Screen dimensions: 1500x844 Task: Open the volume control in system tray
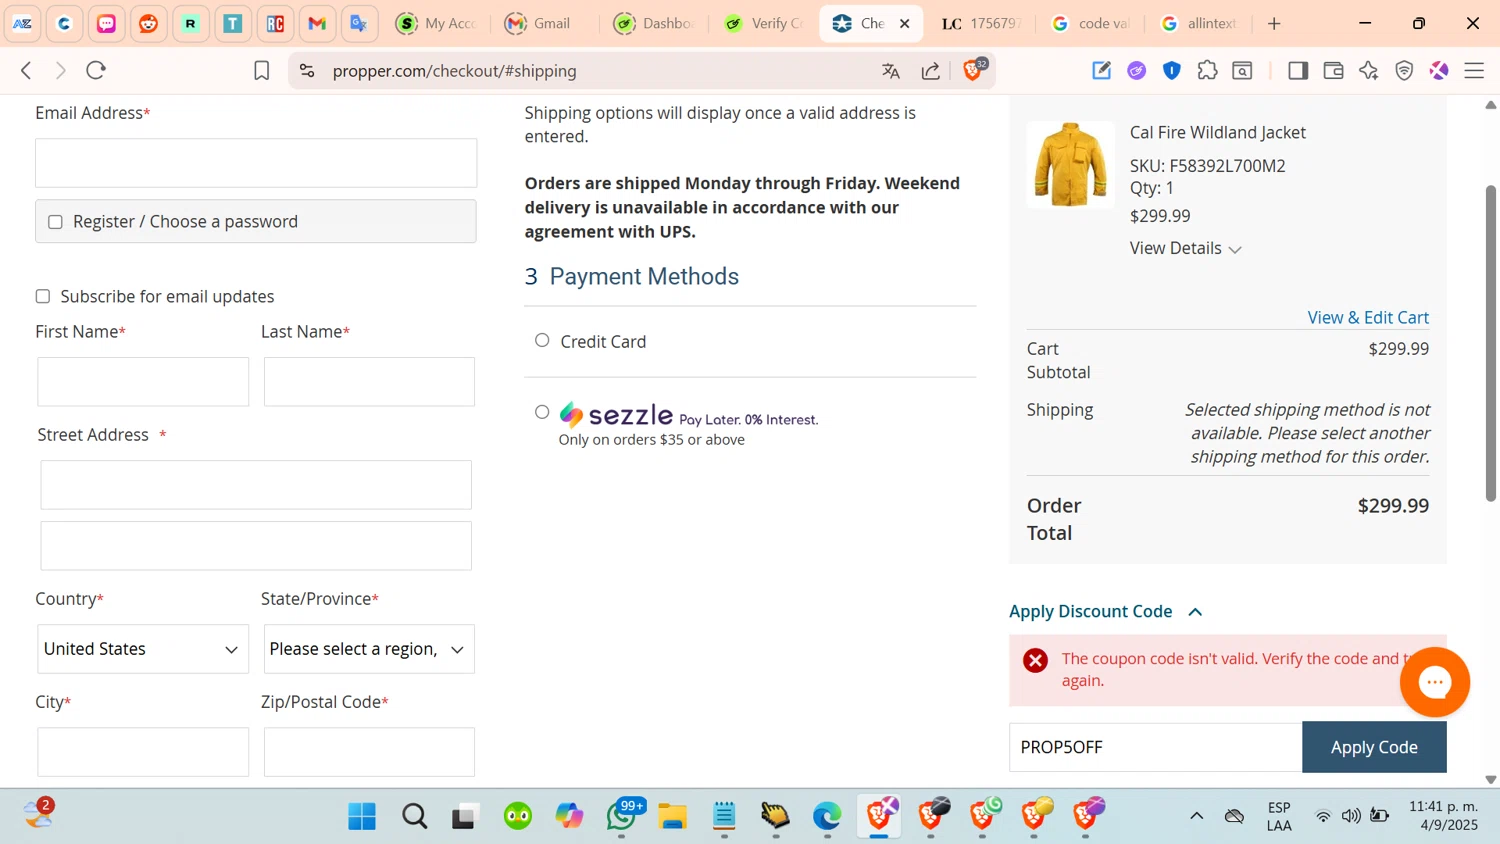tap(1351, 816)
